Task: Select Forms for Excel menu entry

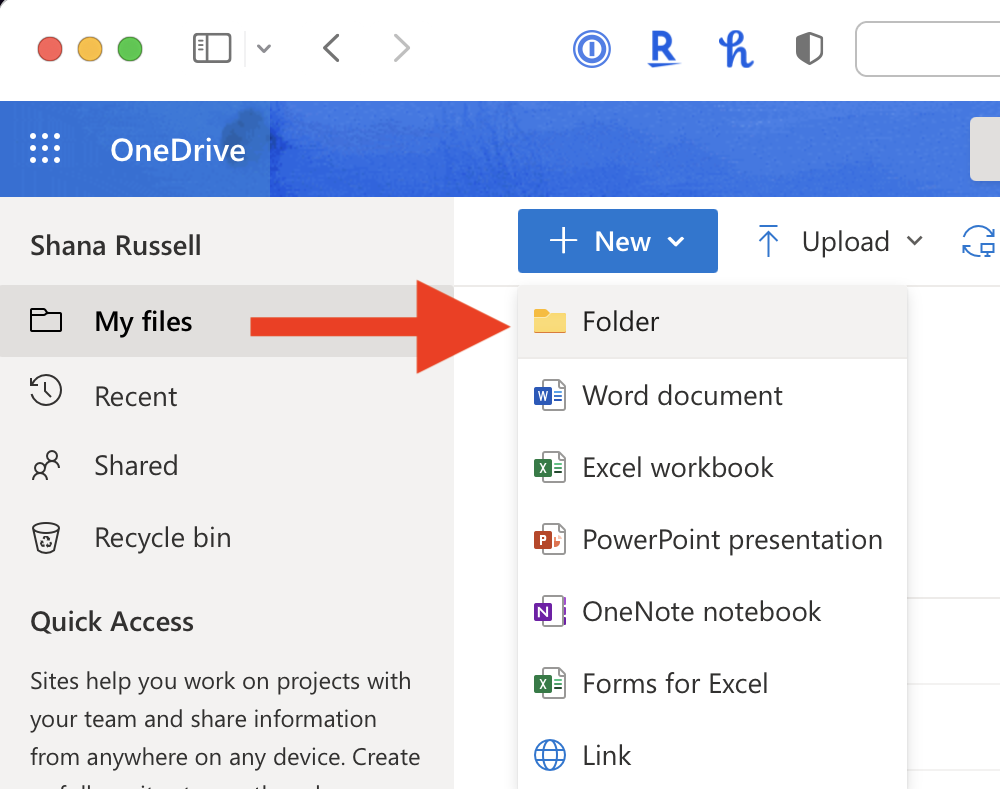Action: point(712,684)
